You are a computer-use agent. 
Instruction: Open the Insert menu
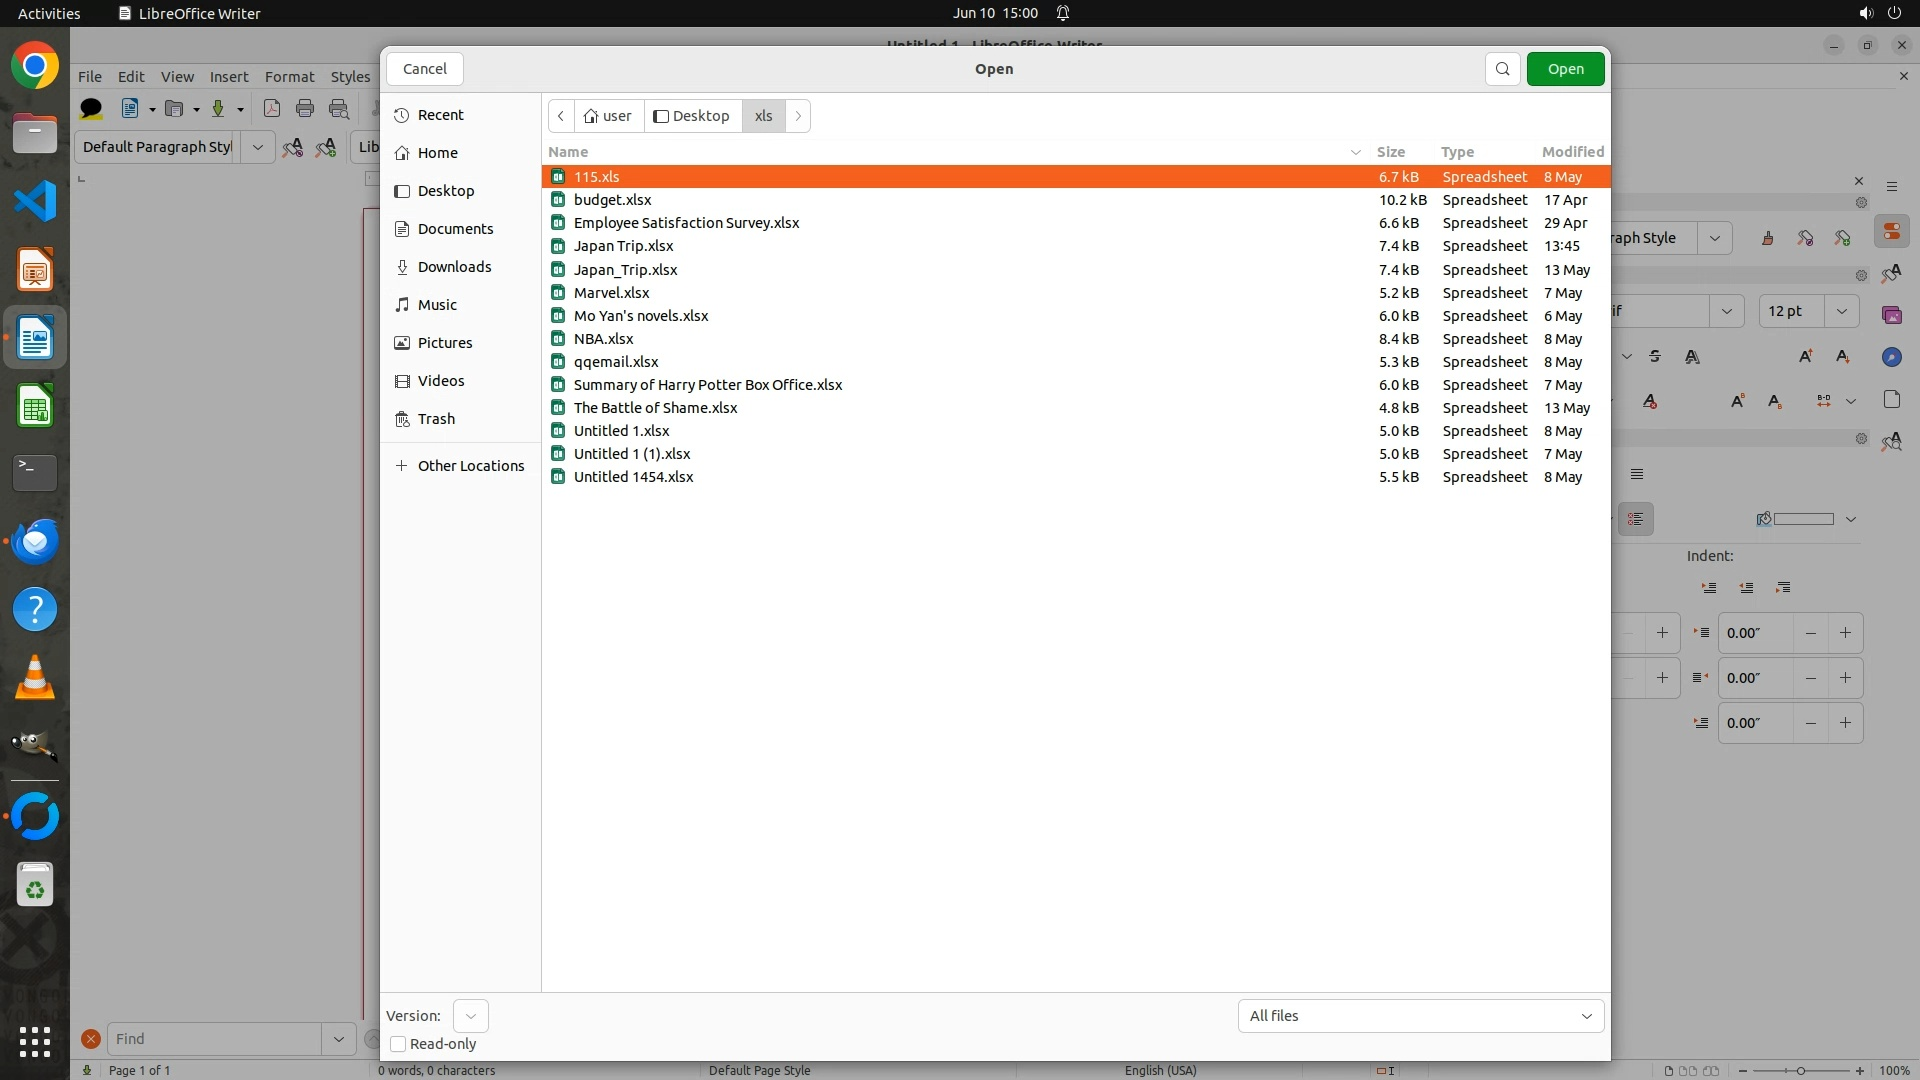[x=228, y=77]
